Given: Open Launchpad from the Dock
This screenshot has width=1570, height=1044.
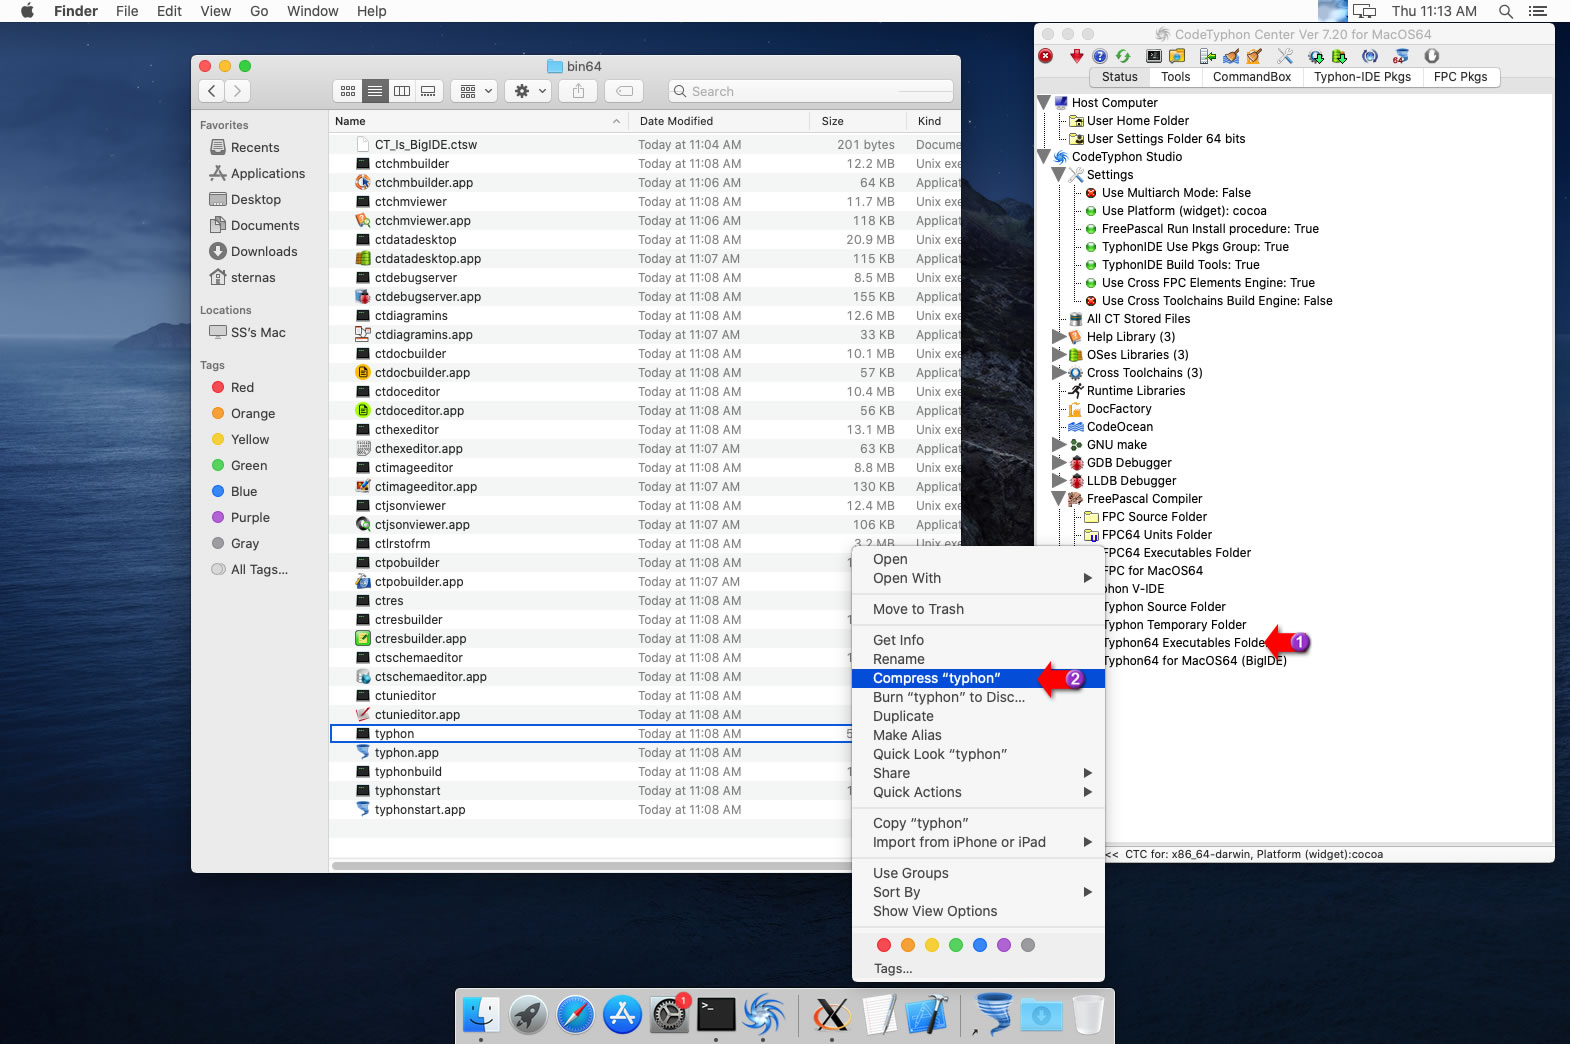Looking at the screenshot, I should [x=528, y=1015].
